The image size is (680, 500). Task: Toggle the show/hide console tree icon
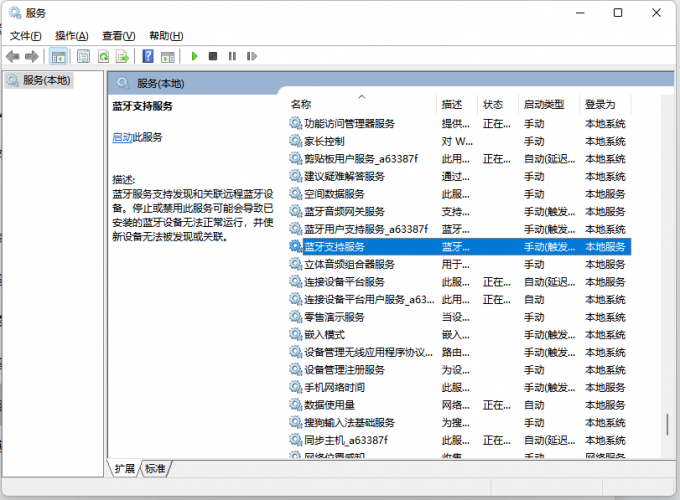click(x=59, y=56)
